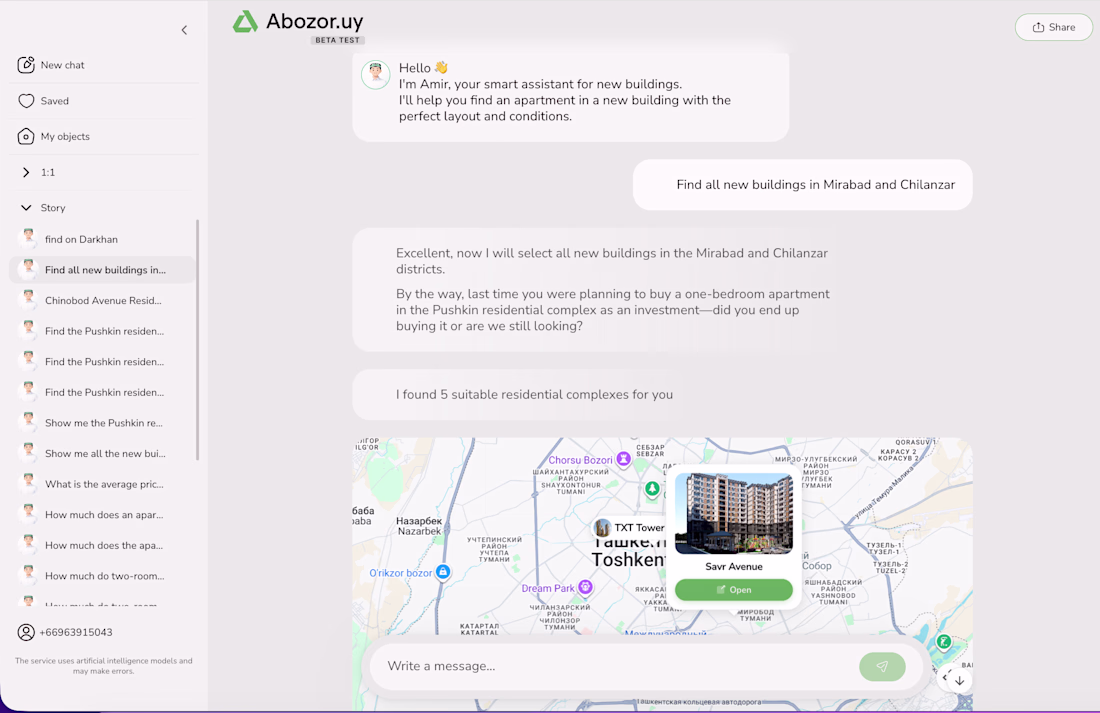Open the 'Show me all the new bui...' chat
The height and width of the screenshot is (713, 1100).
coord(102,453)
